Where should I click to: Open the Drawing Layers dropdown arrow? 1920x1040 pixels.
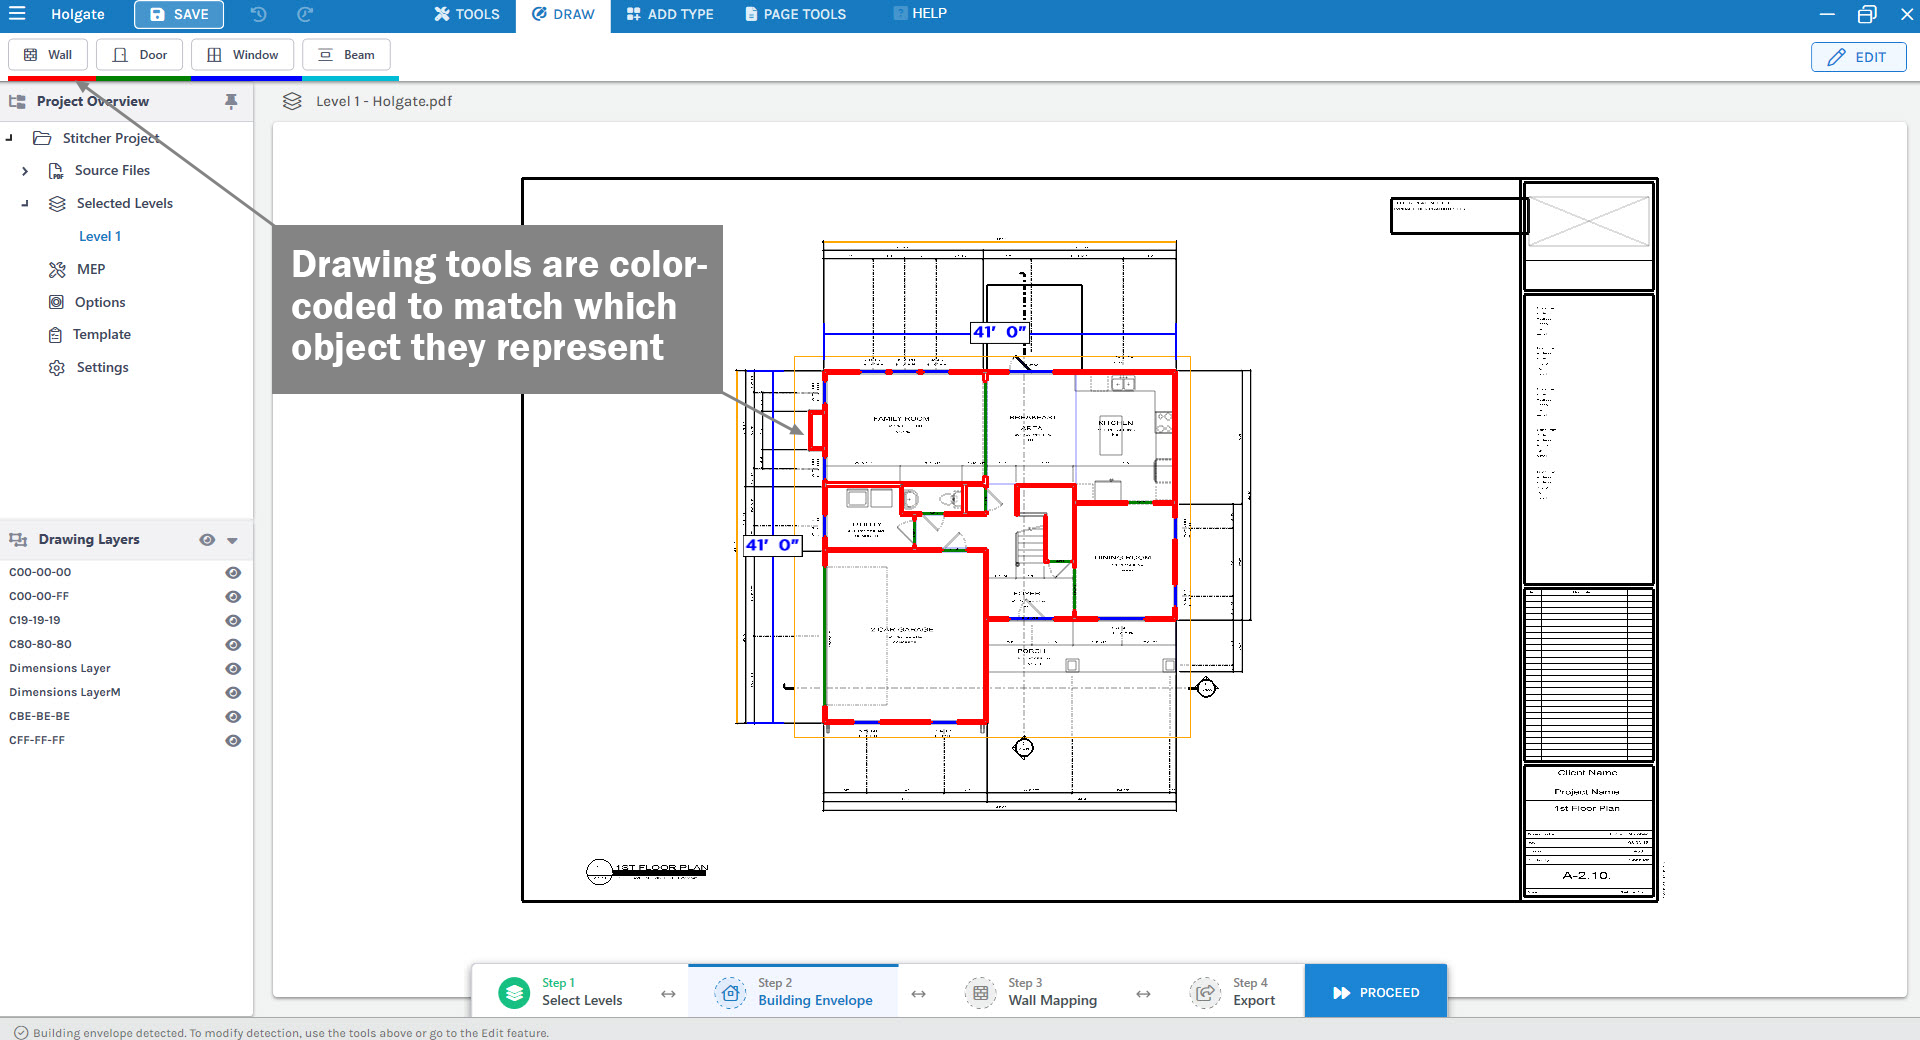tap(232, 540)
